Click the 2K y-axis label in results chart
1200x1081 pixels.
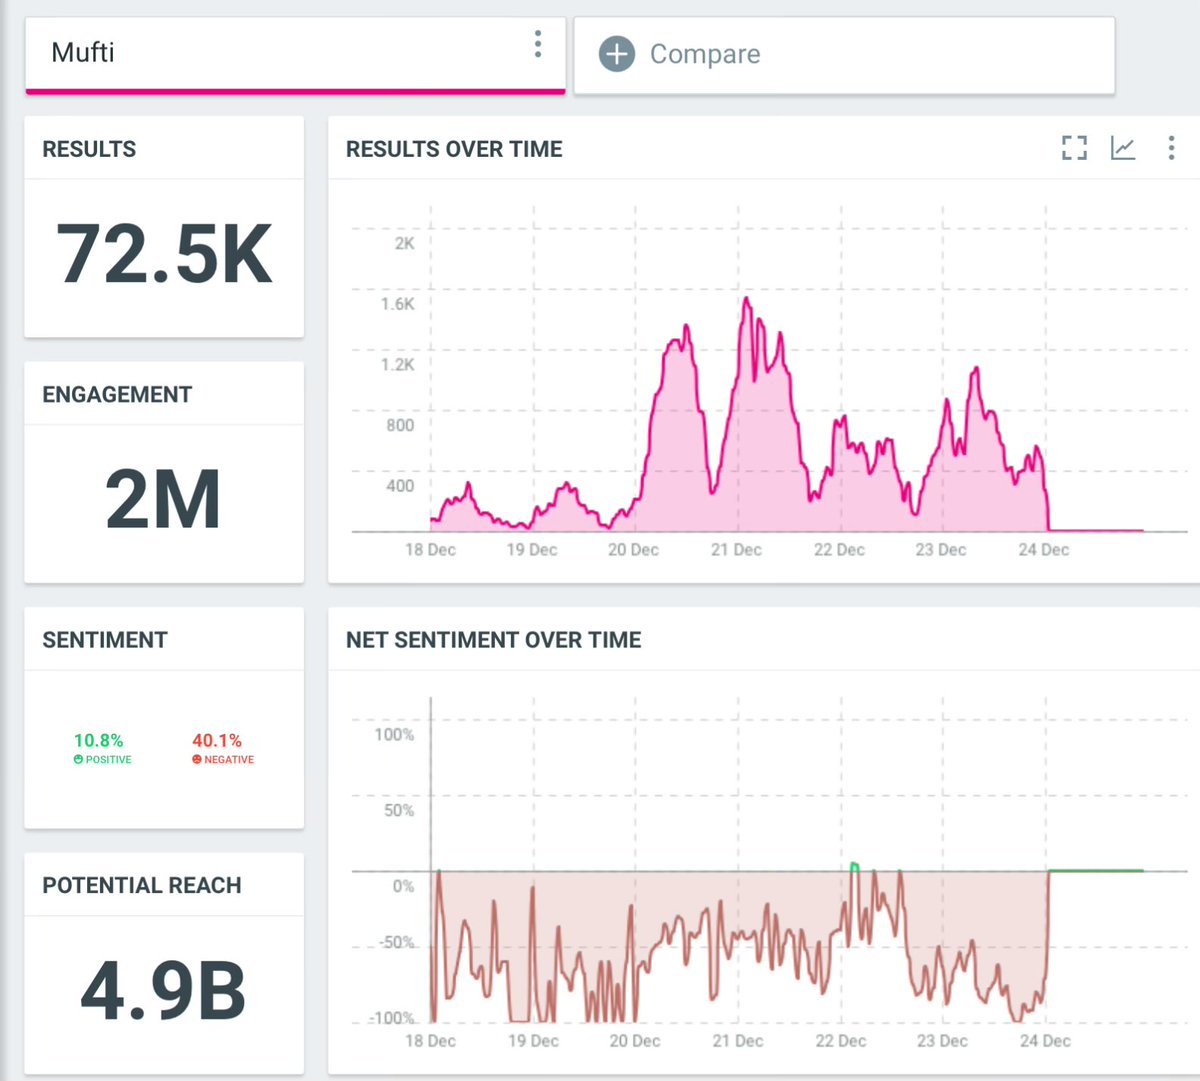(404, 243)
